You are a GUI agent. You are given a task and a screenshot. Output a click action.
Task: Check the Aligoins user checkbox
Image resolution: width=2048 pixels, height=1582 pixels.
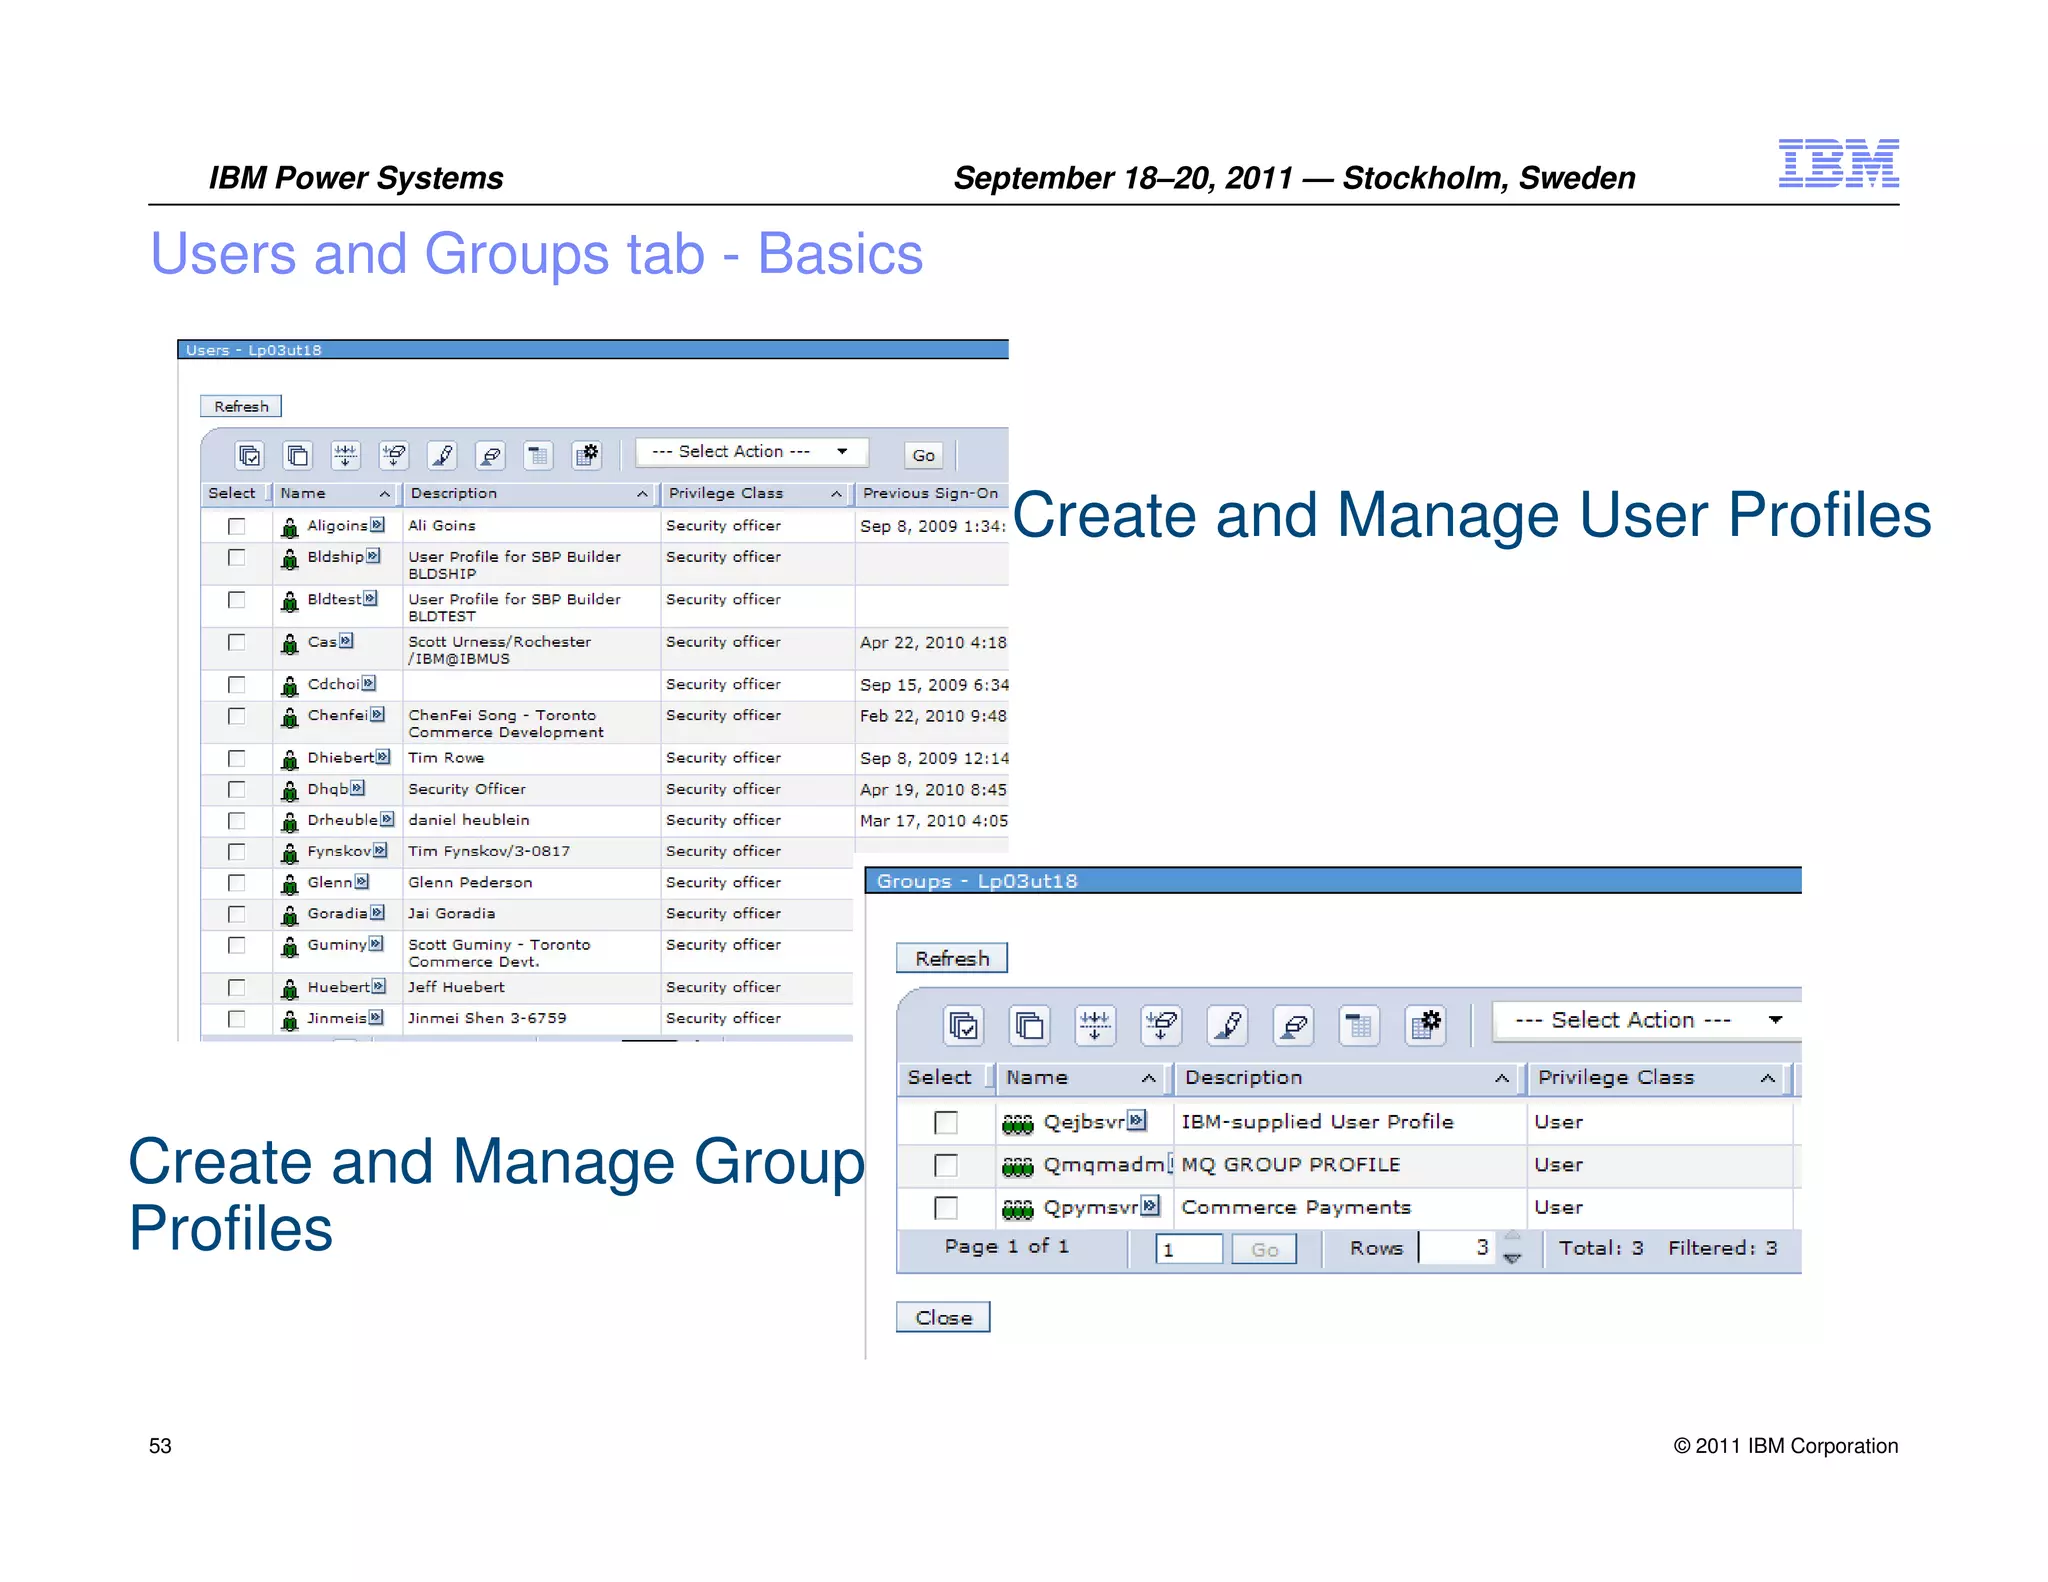(237, 526)
